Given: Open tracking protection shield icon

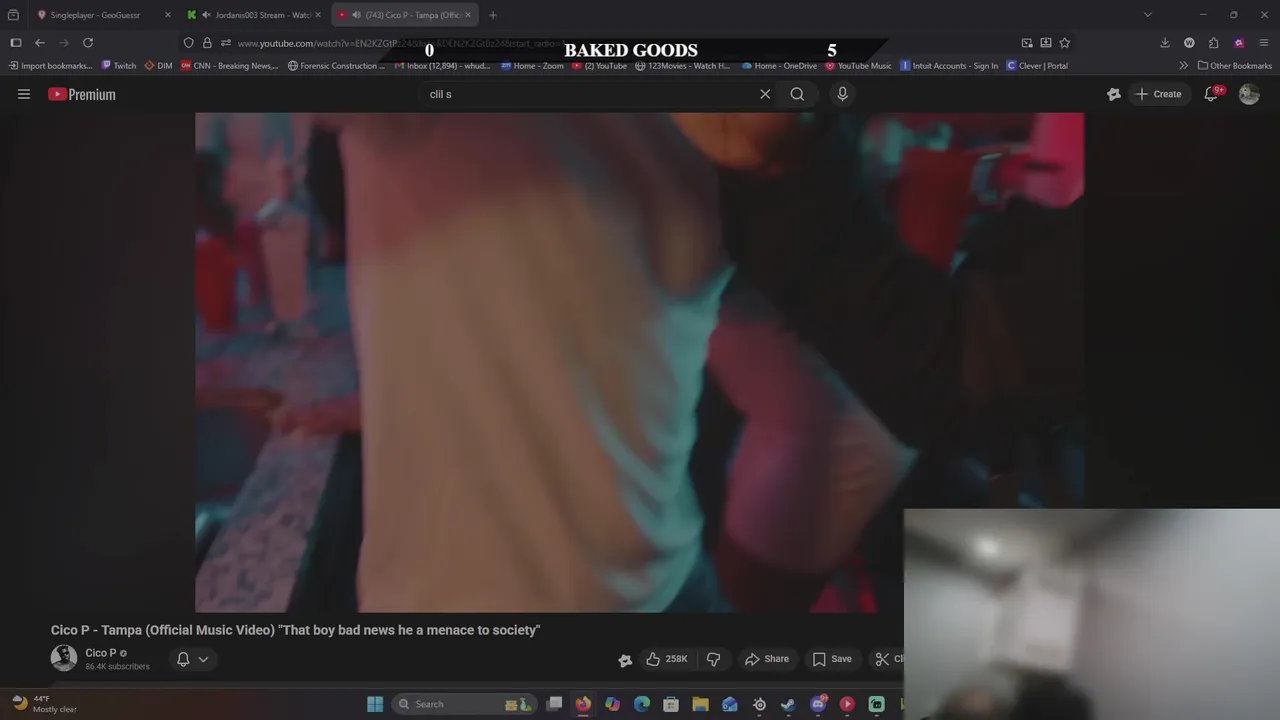Looking at the screenshot, I should 188,43.
